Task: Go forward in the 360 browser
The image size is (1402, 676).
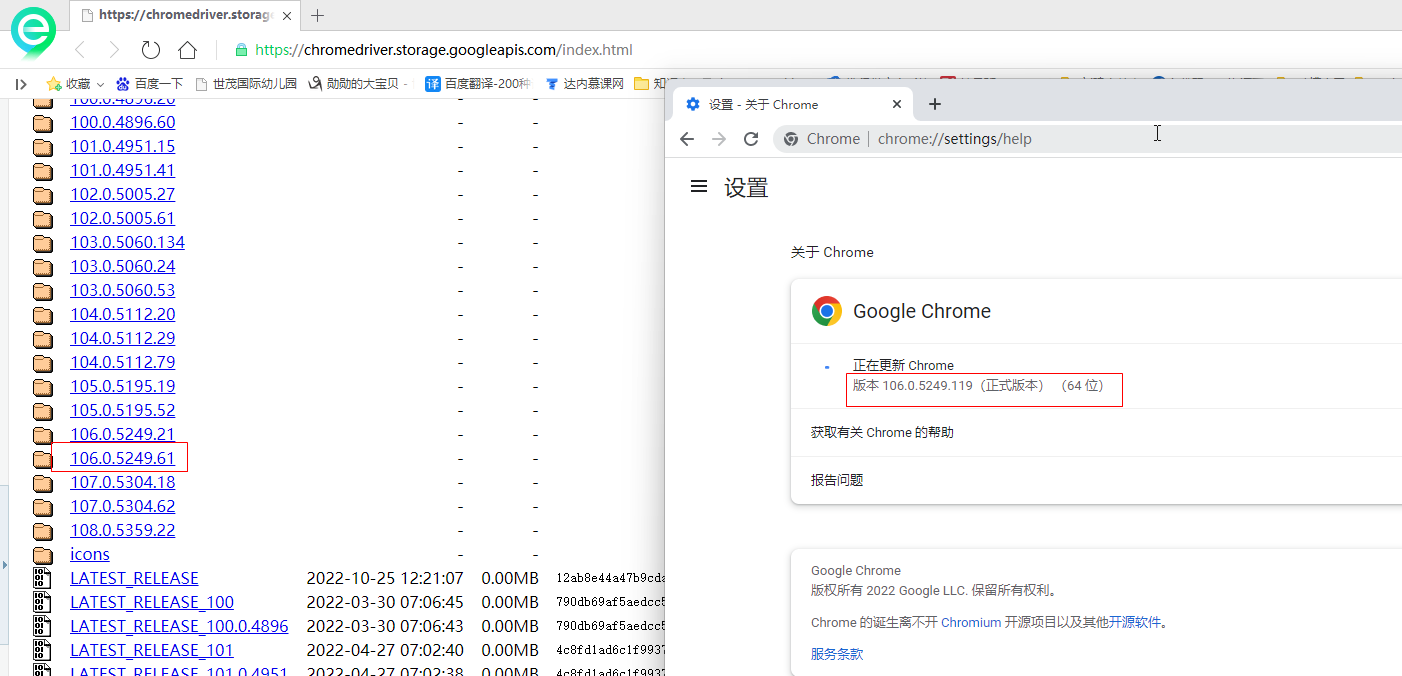Action: (114, 50)
